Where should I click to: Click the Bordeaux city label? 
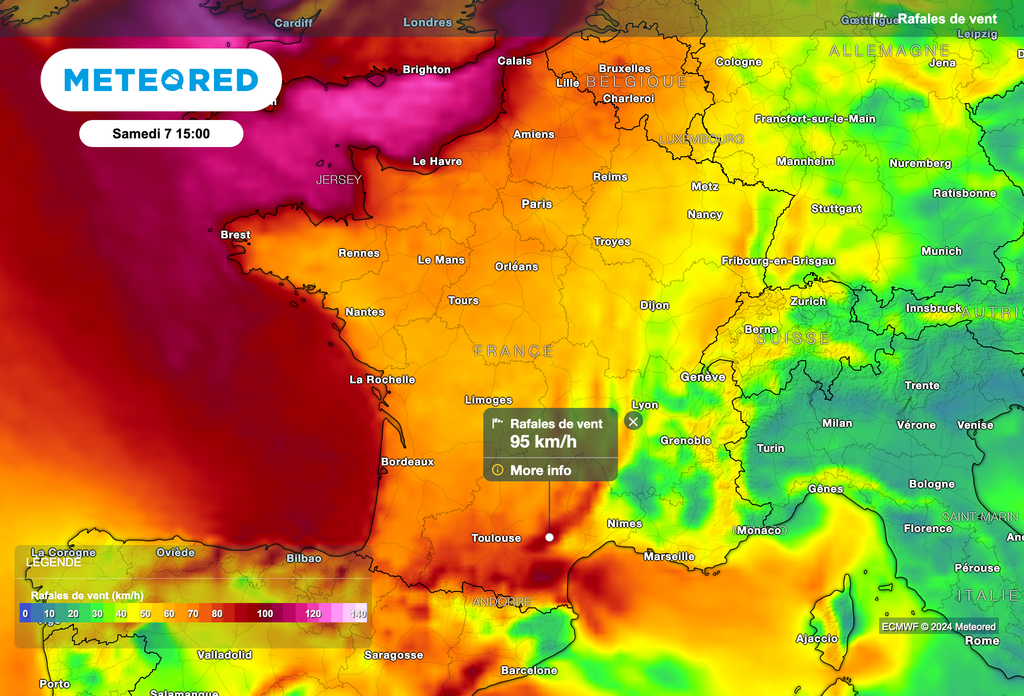tap(407, 462)
